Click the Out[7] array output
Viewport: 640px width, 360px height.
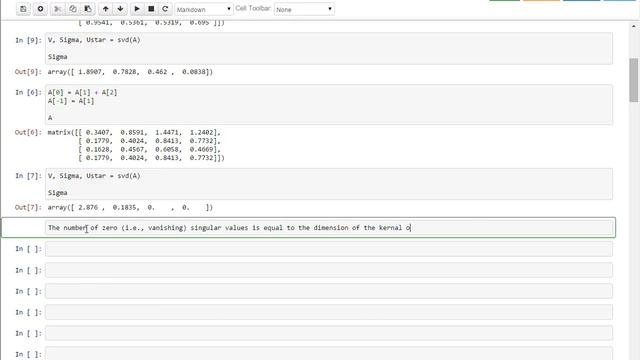[x=130, y=207]
